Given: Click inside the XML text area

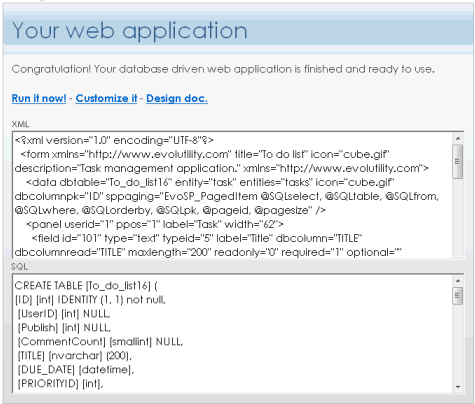Looking at the screenshot, I should tap(233, 195).
